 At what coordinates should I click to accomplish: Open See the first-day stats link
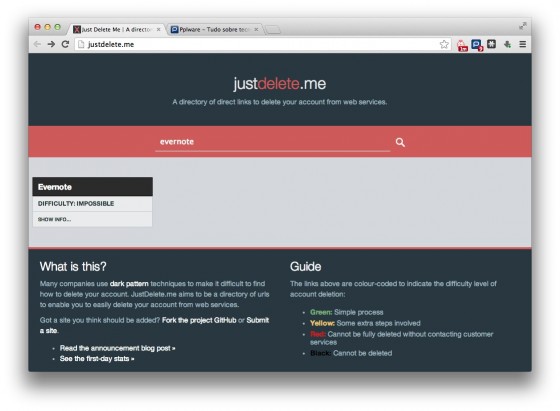point(97,359)
